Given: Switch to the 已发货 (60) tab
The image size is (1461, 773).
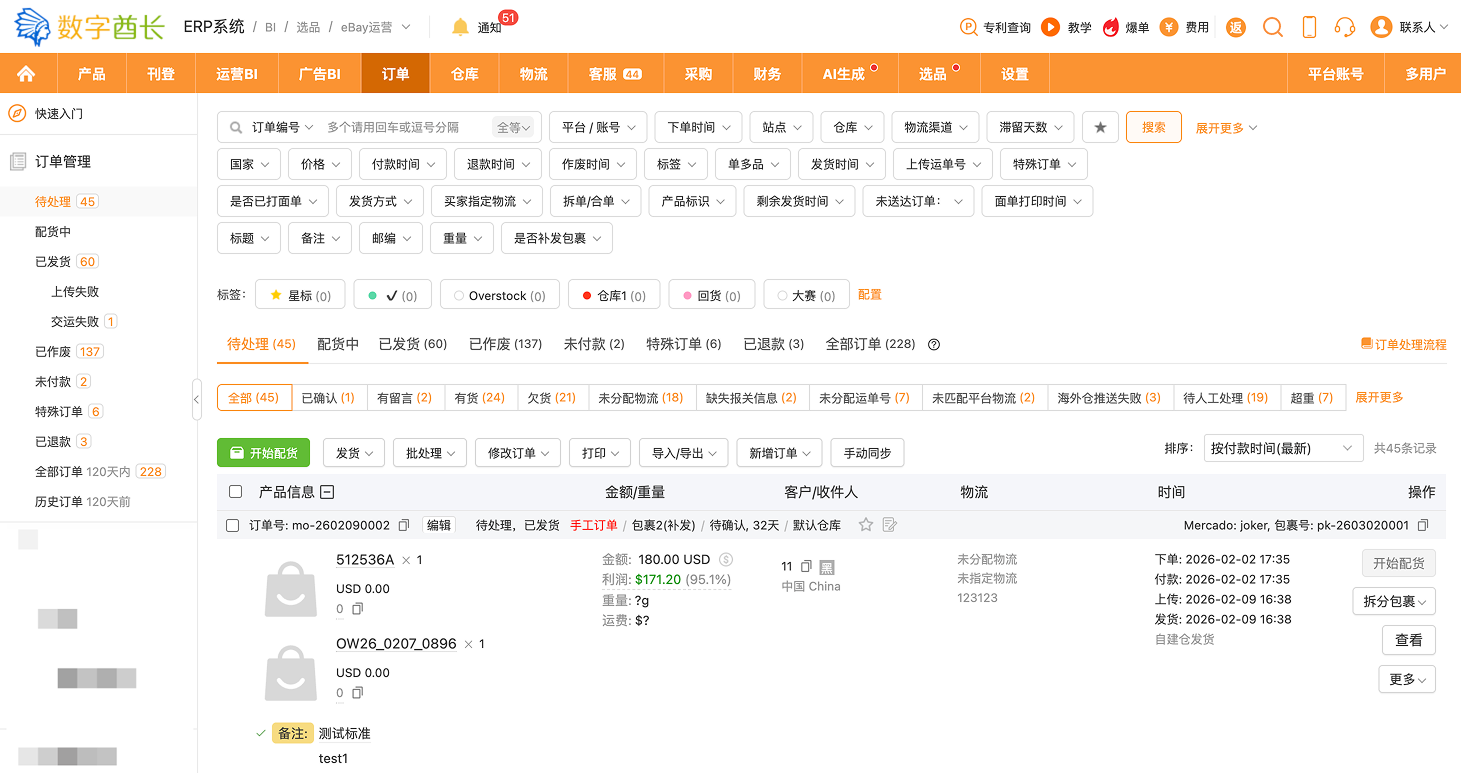Looking at the screenshot, I should pyautogui.click(x=412, y=344).
